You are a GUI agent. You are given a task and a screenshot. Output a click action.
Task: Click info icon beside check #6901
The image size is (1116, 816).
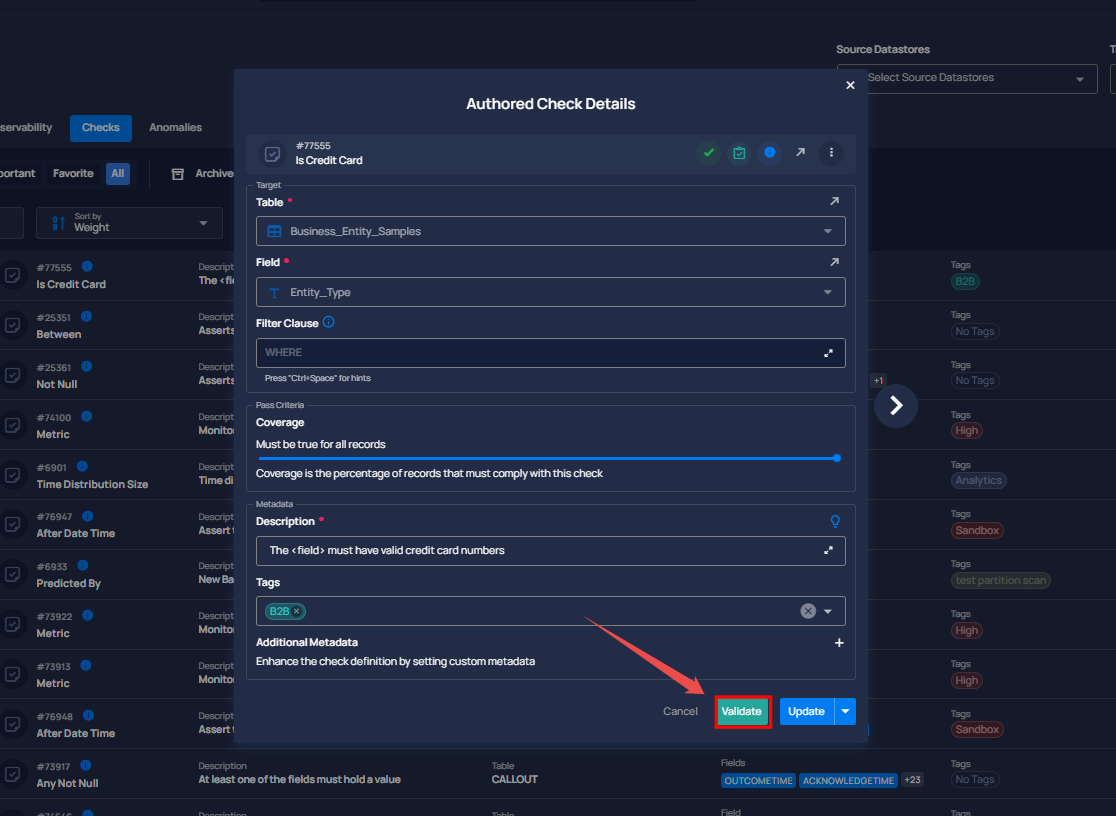(82, 466)
